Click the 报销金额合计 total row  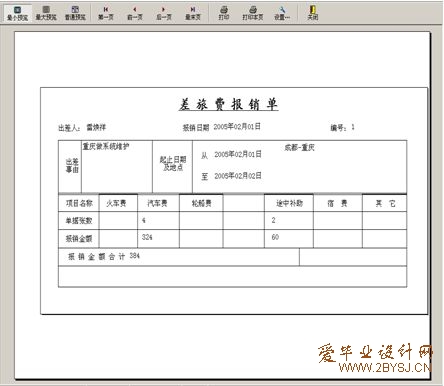179,257
